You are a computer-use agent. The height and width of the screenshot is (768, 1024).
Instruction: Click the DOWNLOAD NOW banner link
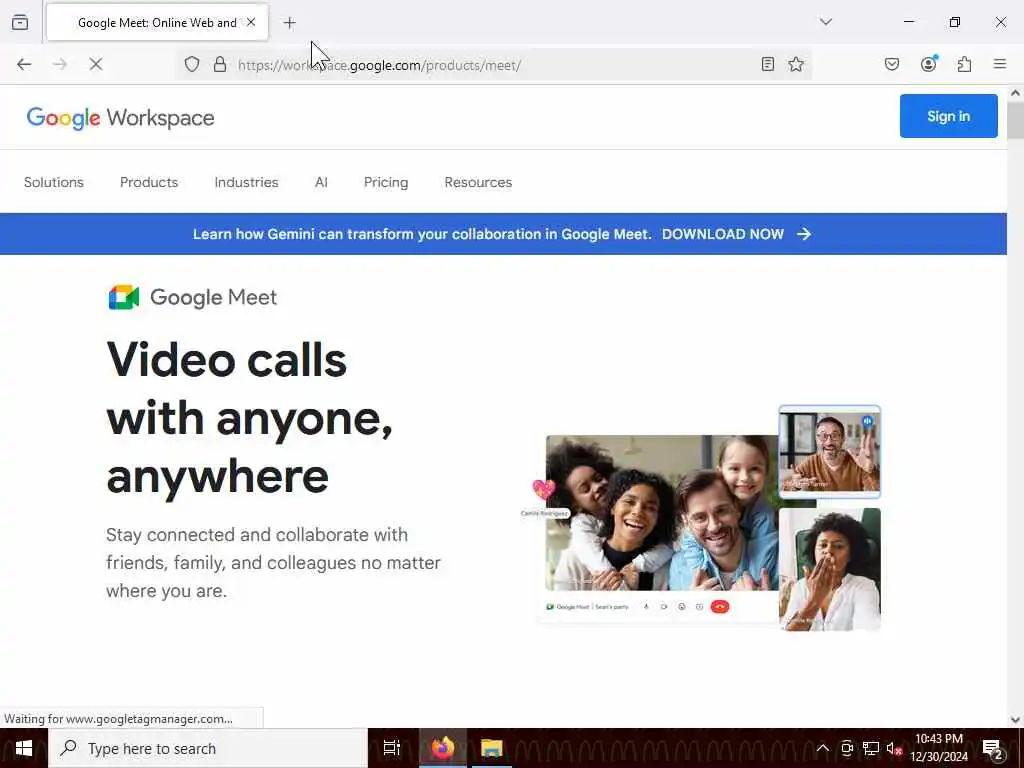click(723, 234)
